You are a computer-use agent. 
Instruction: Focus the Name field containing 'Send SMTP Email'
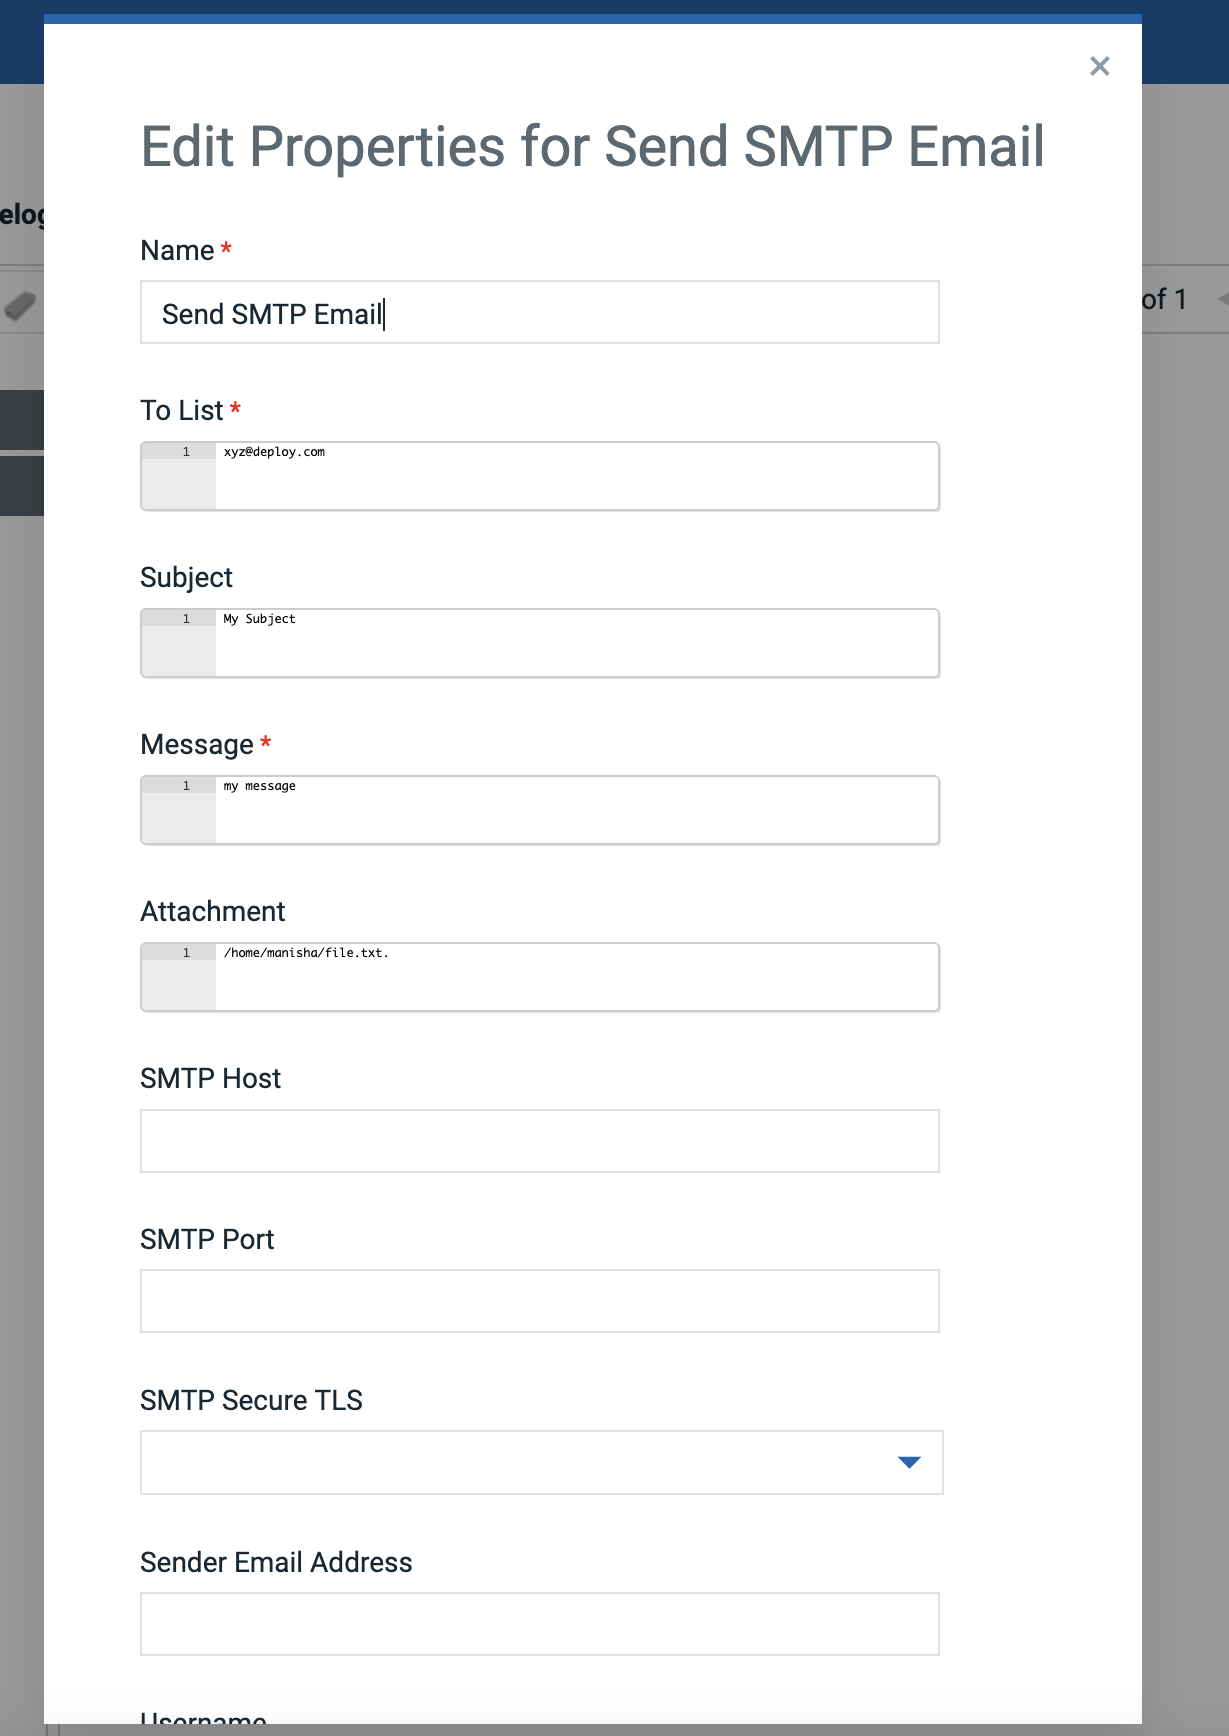[x=539, y=313]
